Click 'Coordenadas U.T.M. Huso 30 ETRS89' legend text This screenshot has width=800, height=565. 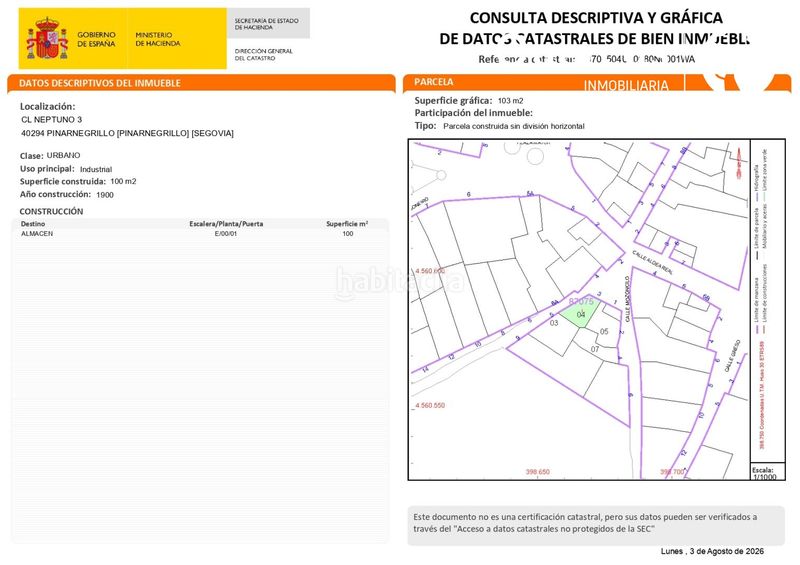click(x=762, y=395)
